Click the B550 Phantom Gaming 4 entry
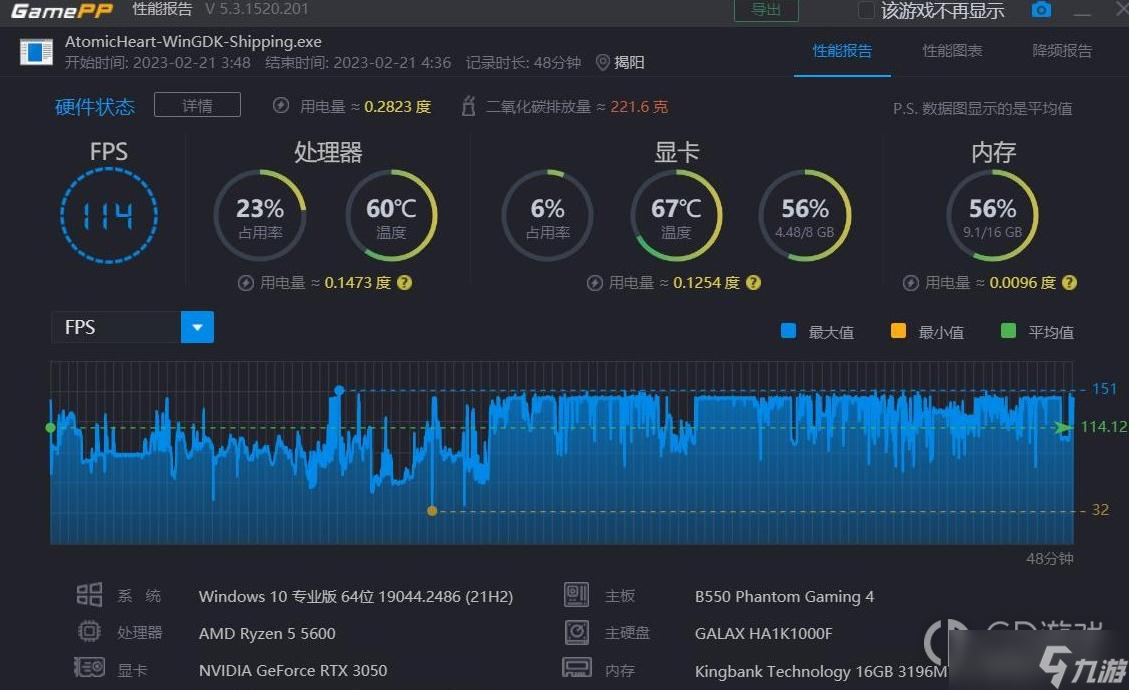The width and height of the screenshot is (1129, 690). (x=784, y=596)
